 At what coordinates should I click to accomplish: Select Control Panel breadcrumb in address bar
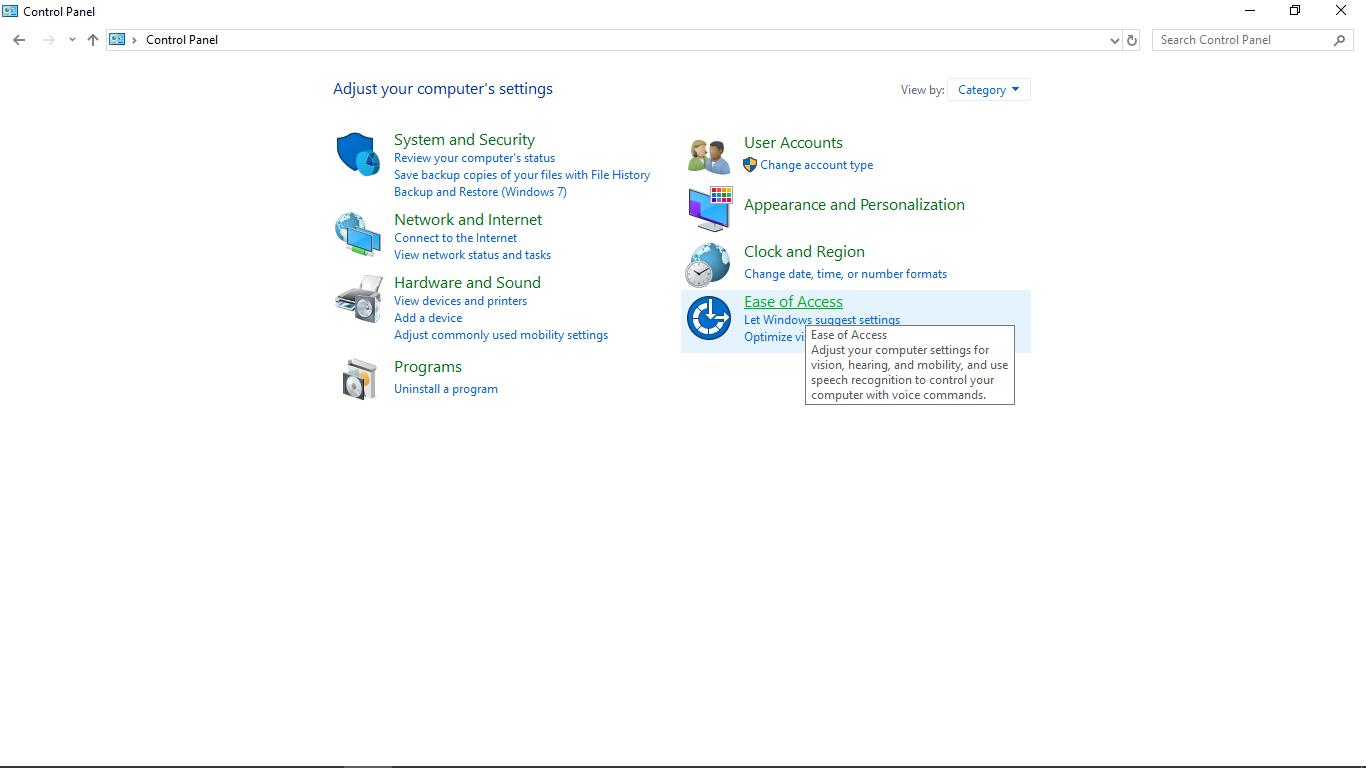182,40
